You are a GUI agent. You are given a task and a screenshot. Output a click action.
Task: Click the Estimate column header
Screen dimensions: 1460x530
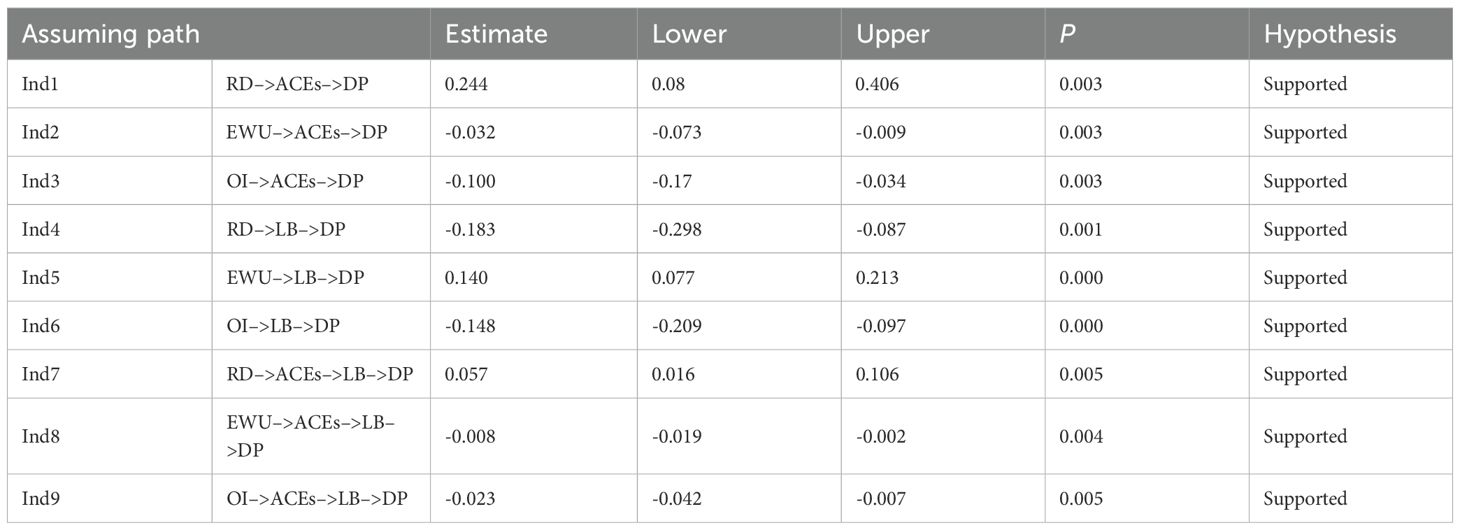[x=496, y=34]
